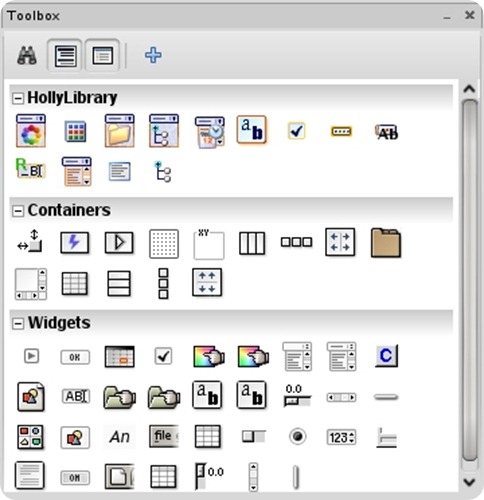This screenshot has height=500, width=484.
Task: Select the Arrow widget icon
Action: click(31, 356)
